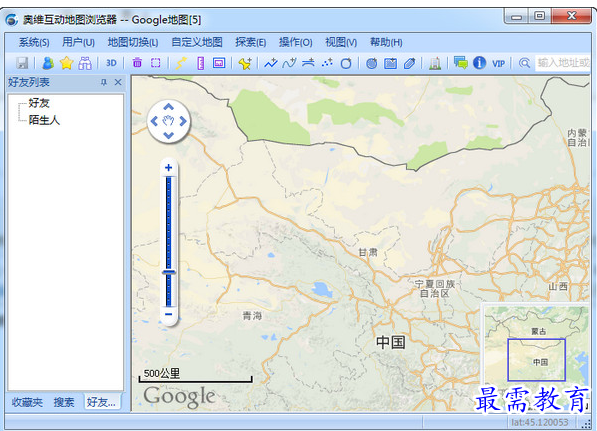This screenshot has height=431, width=597.
Task: Switch to the 收藏夹 tab
Action: tap(27, 402)
